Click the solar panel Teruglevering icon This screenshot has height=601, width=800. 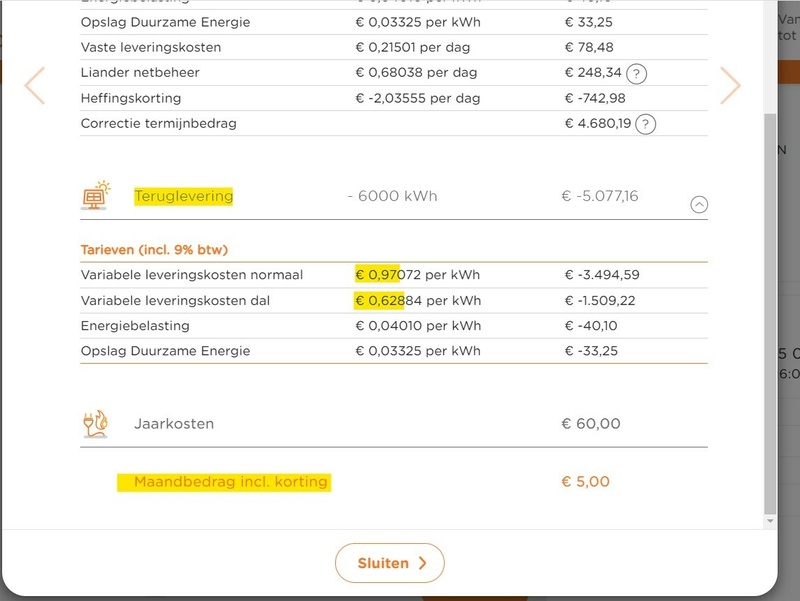pos(96,195)
